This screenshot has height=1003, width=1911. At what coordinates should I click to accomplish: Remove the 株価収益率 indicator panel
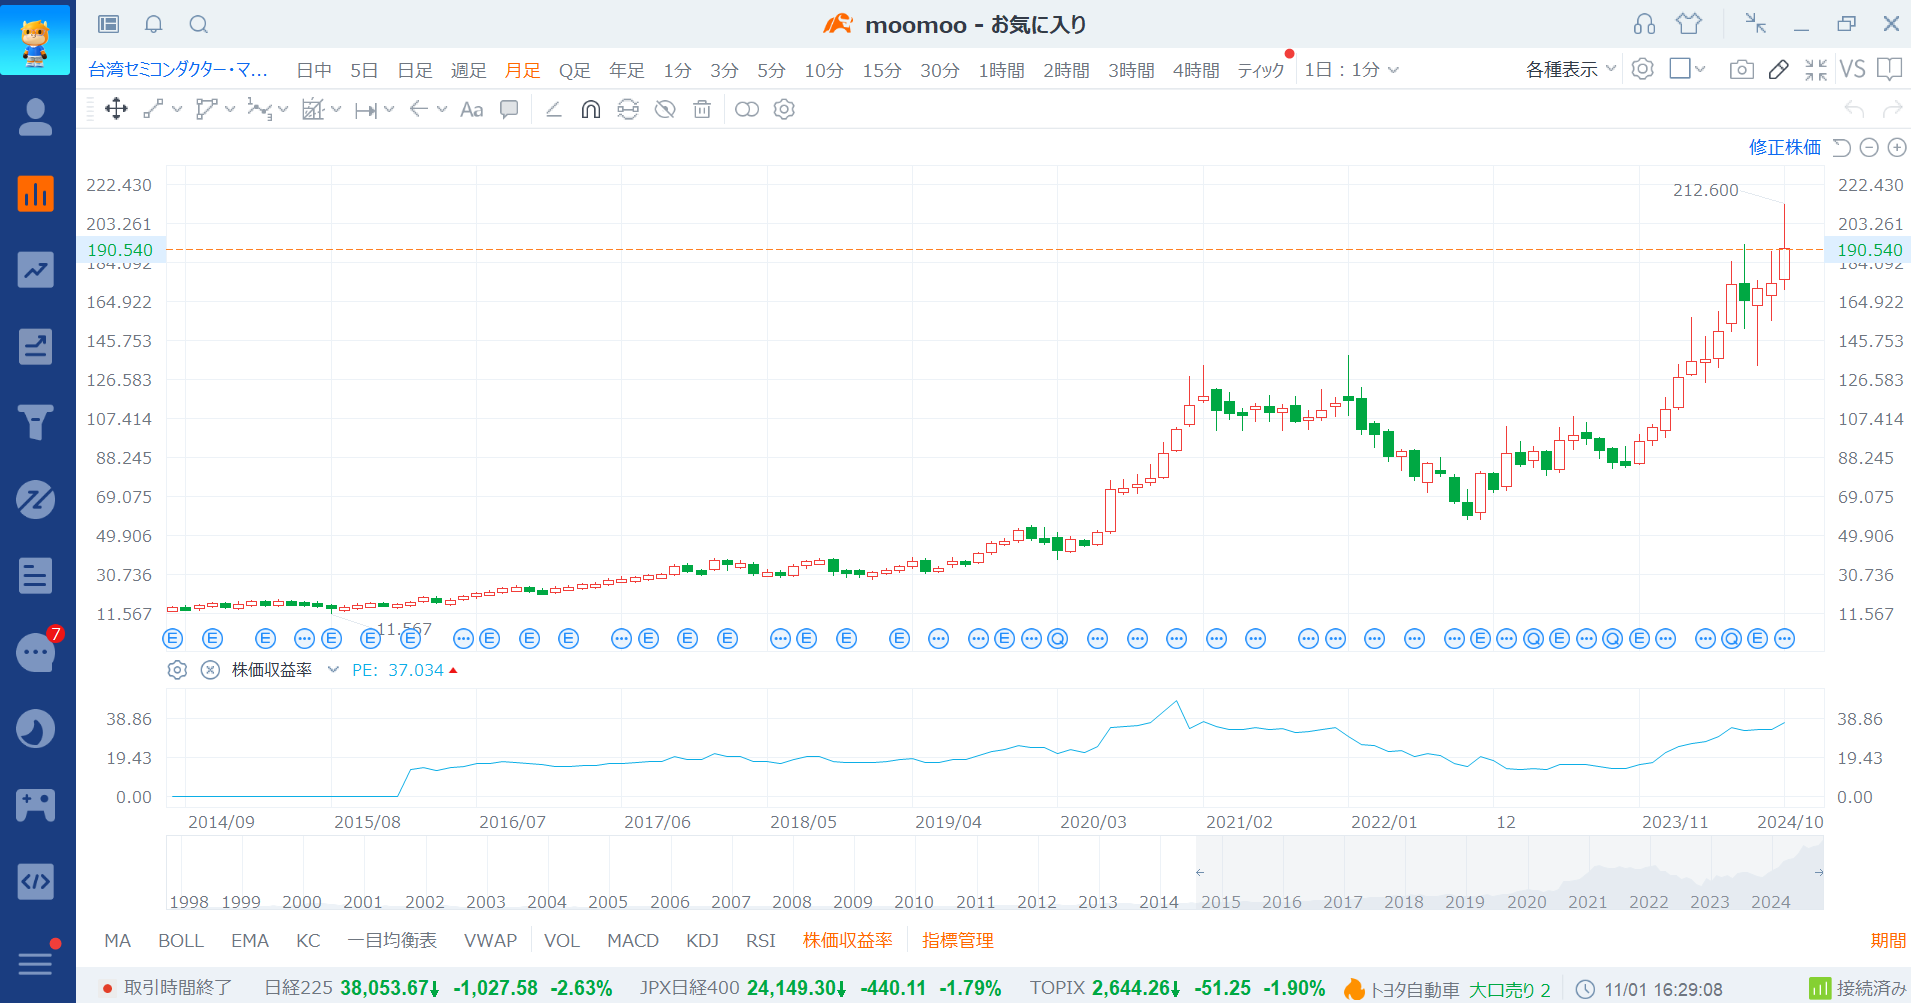pyautogui.click(x=210, y=670)
